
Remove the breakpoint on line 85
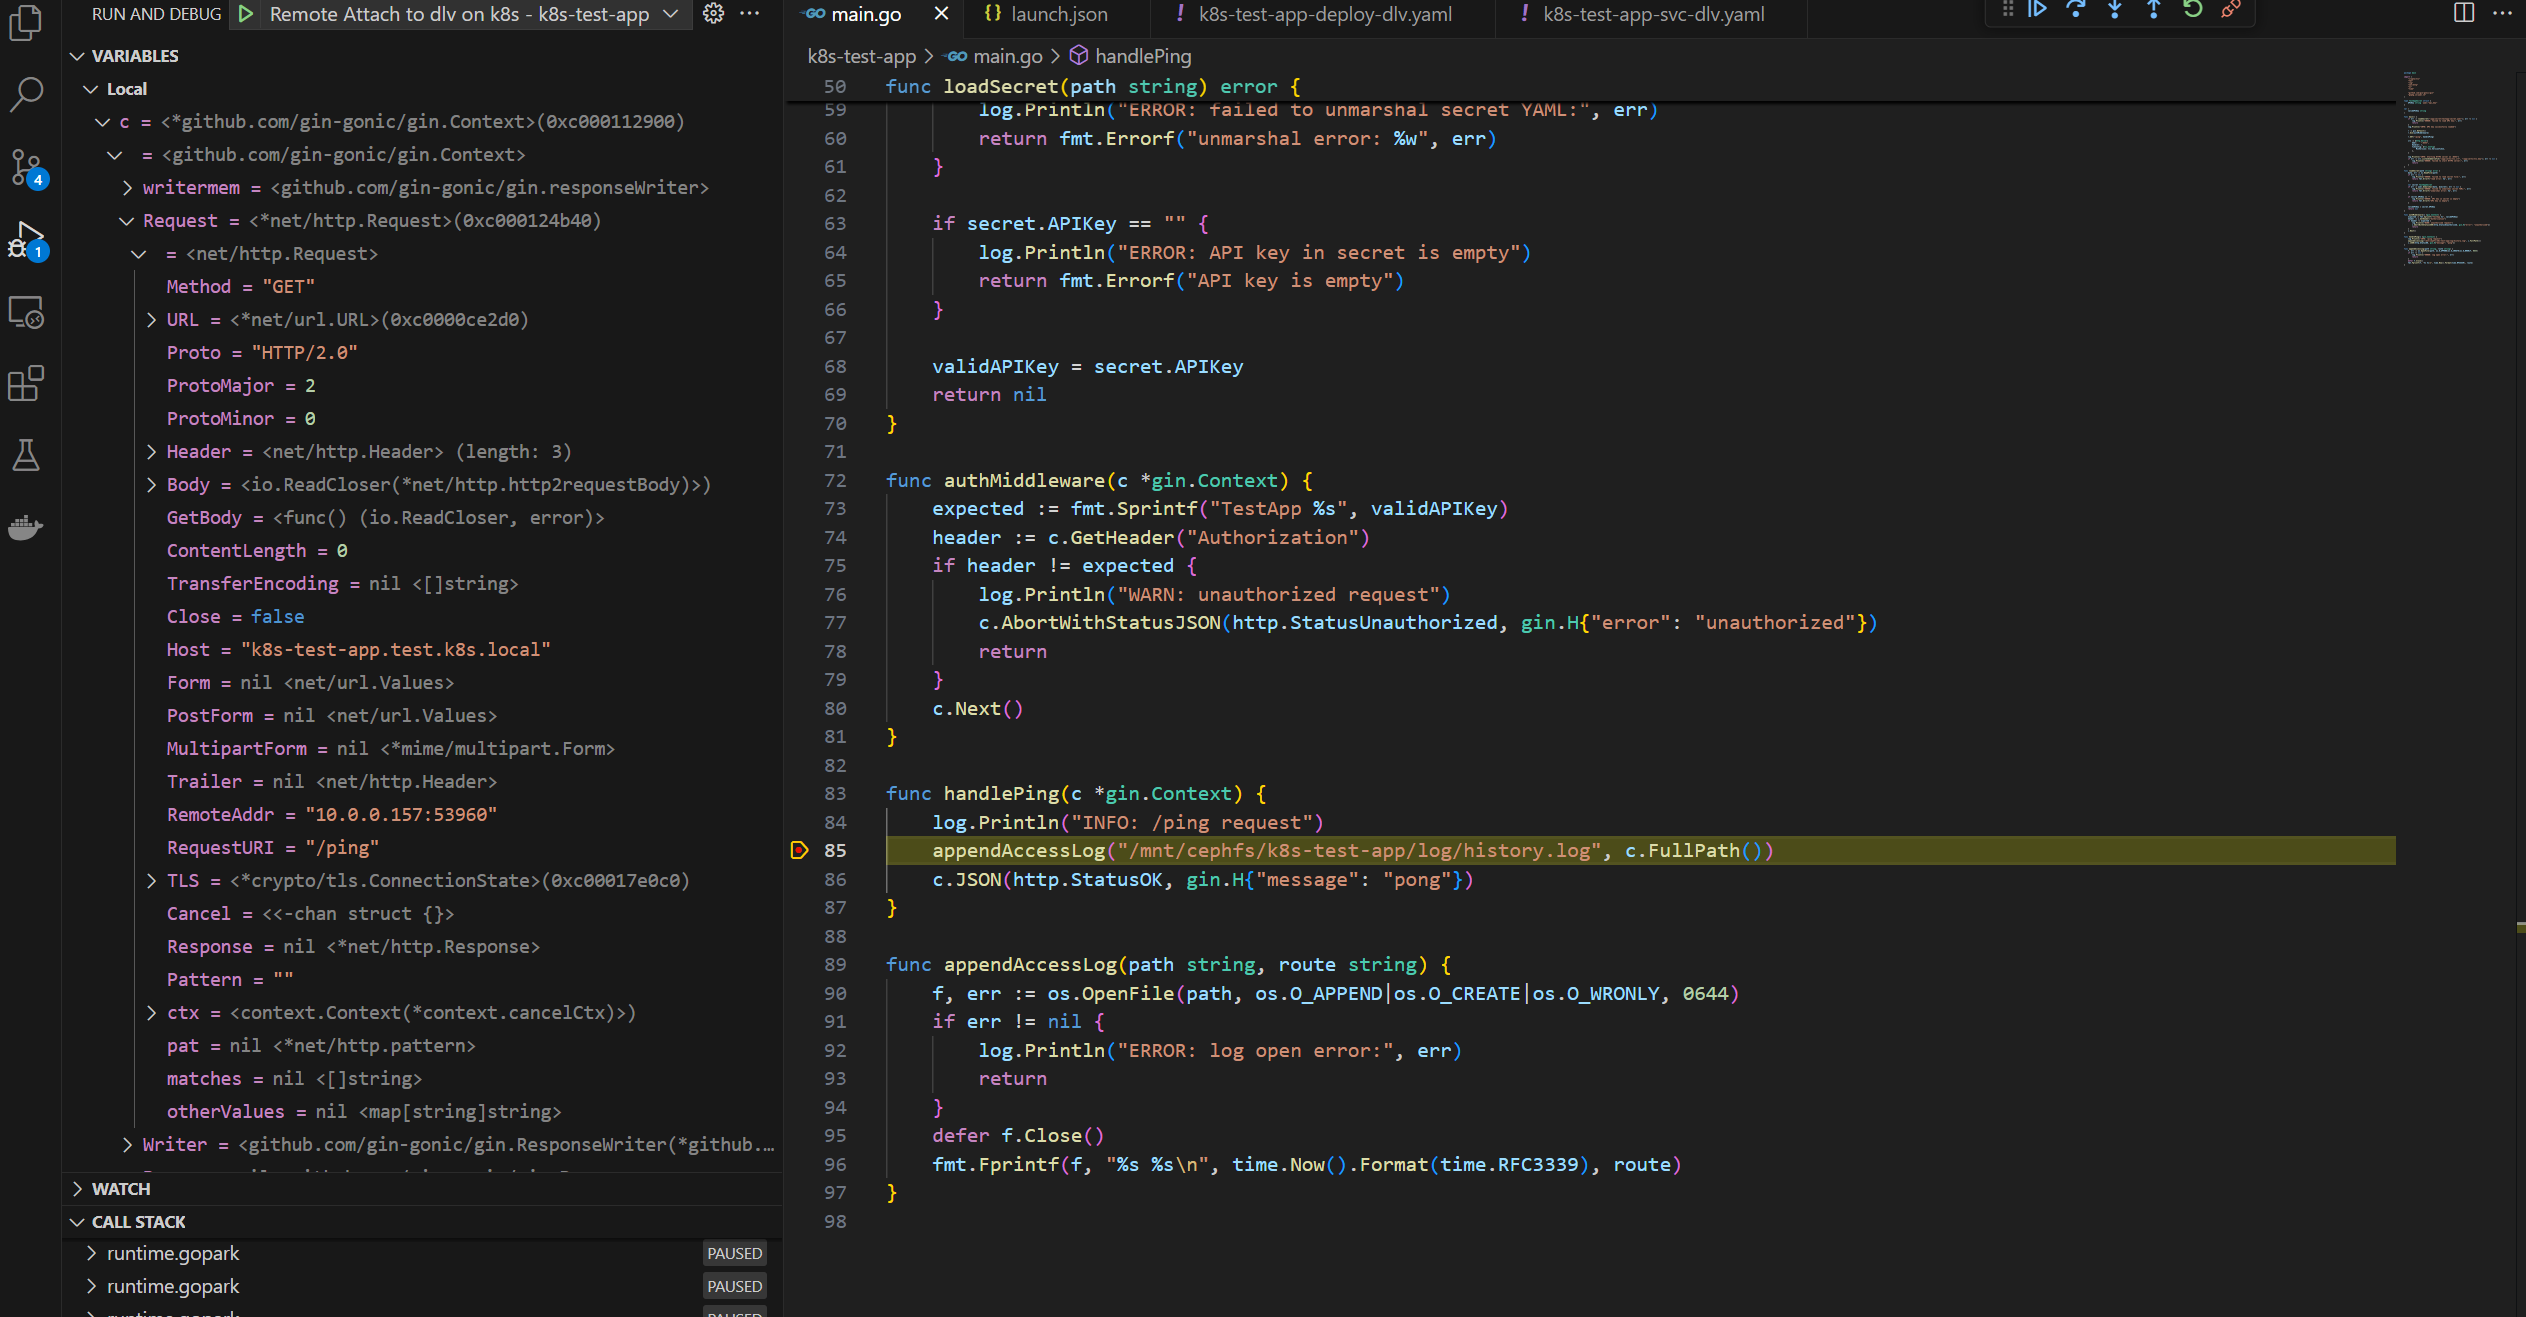(799, 850)
